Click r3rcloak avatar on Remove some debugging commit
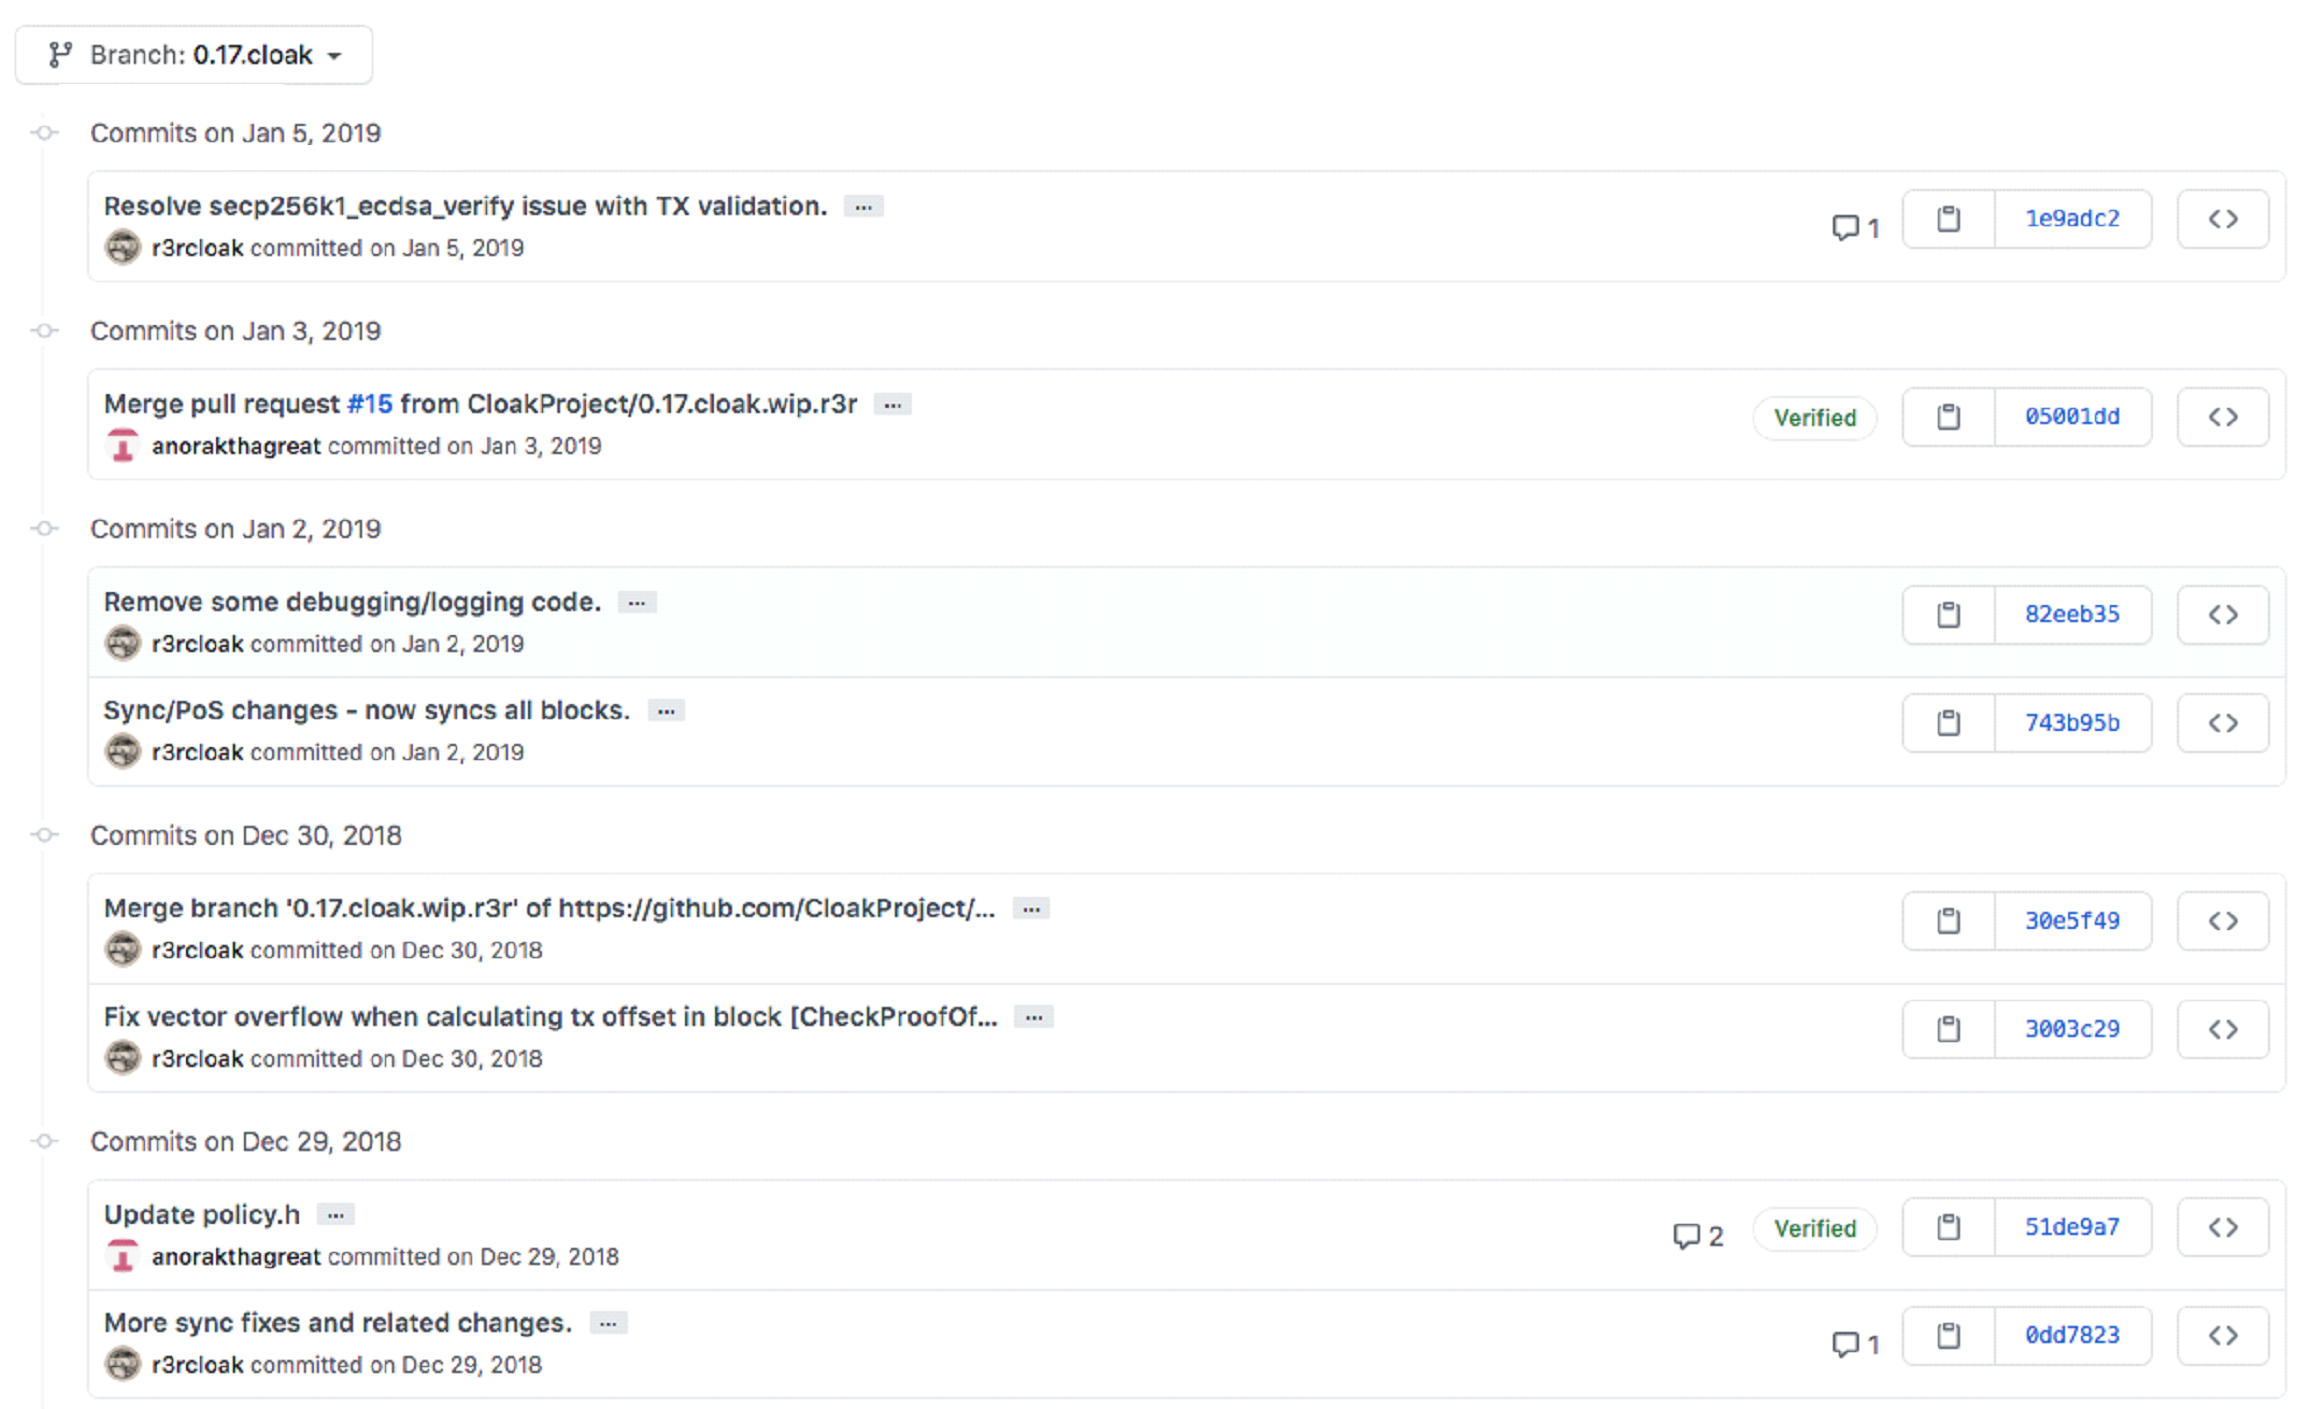 [x=123, y=643]
